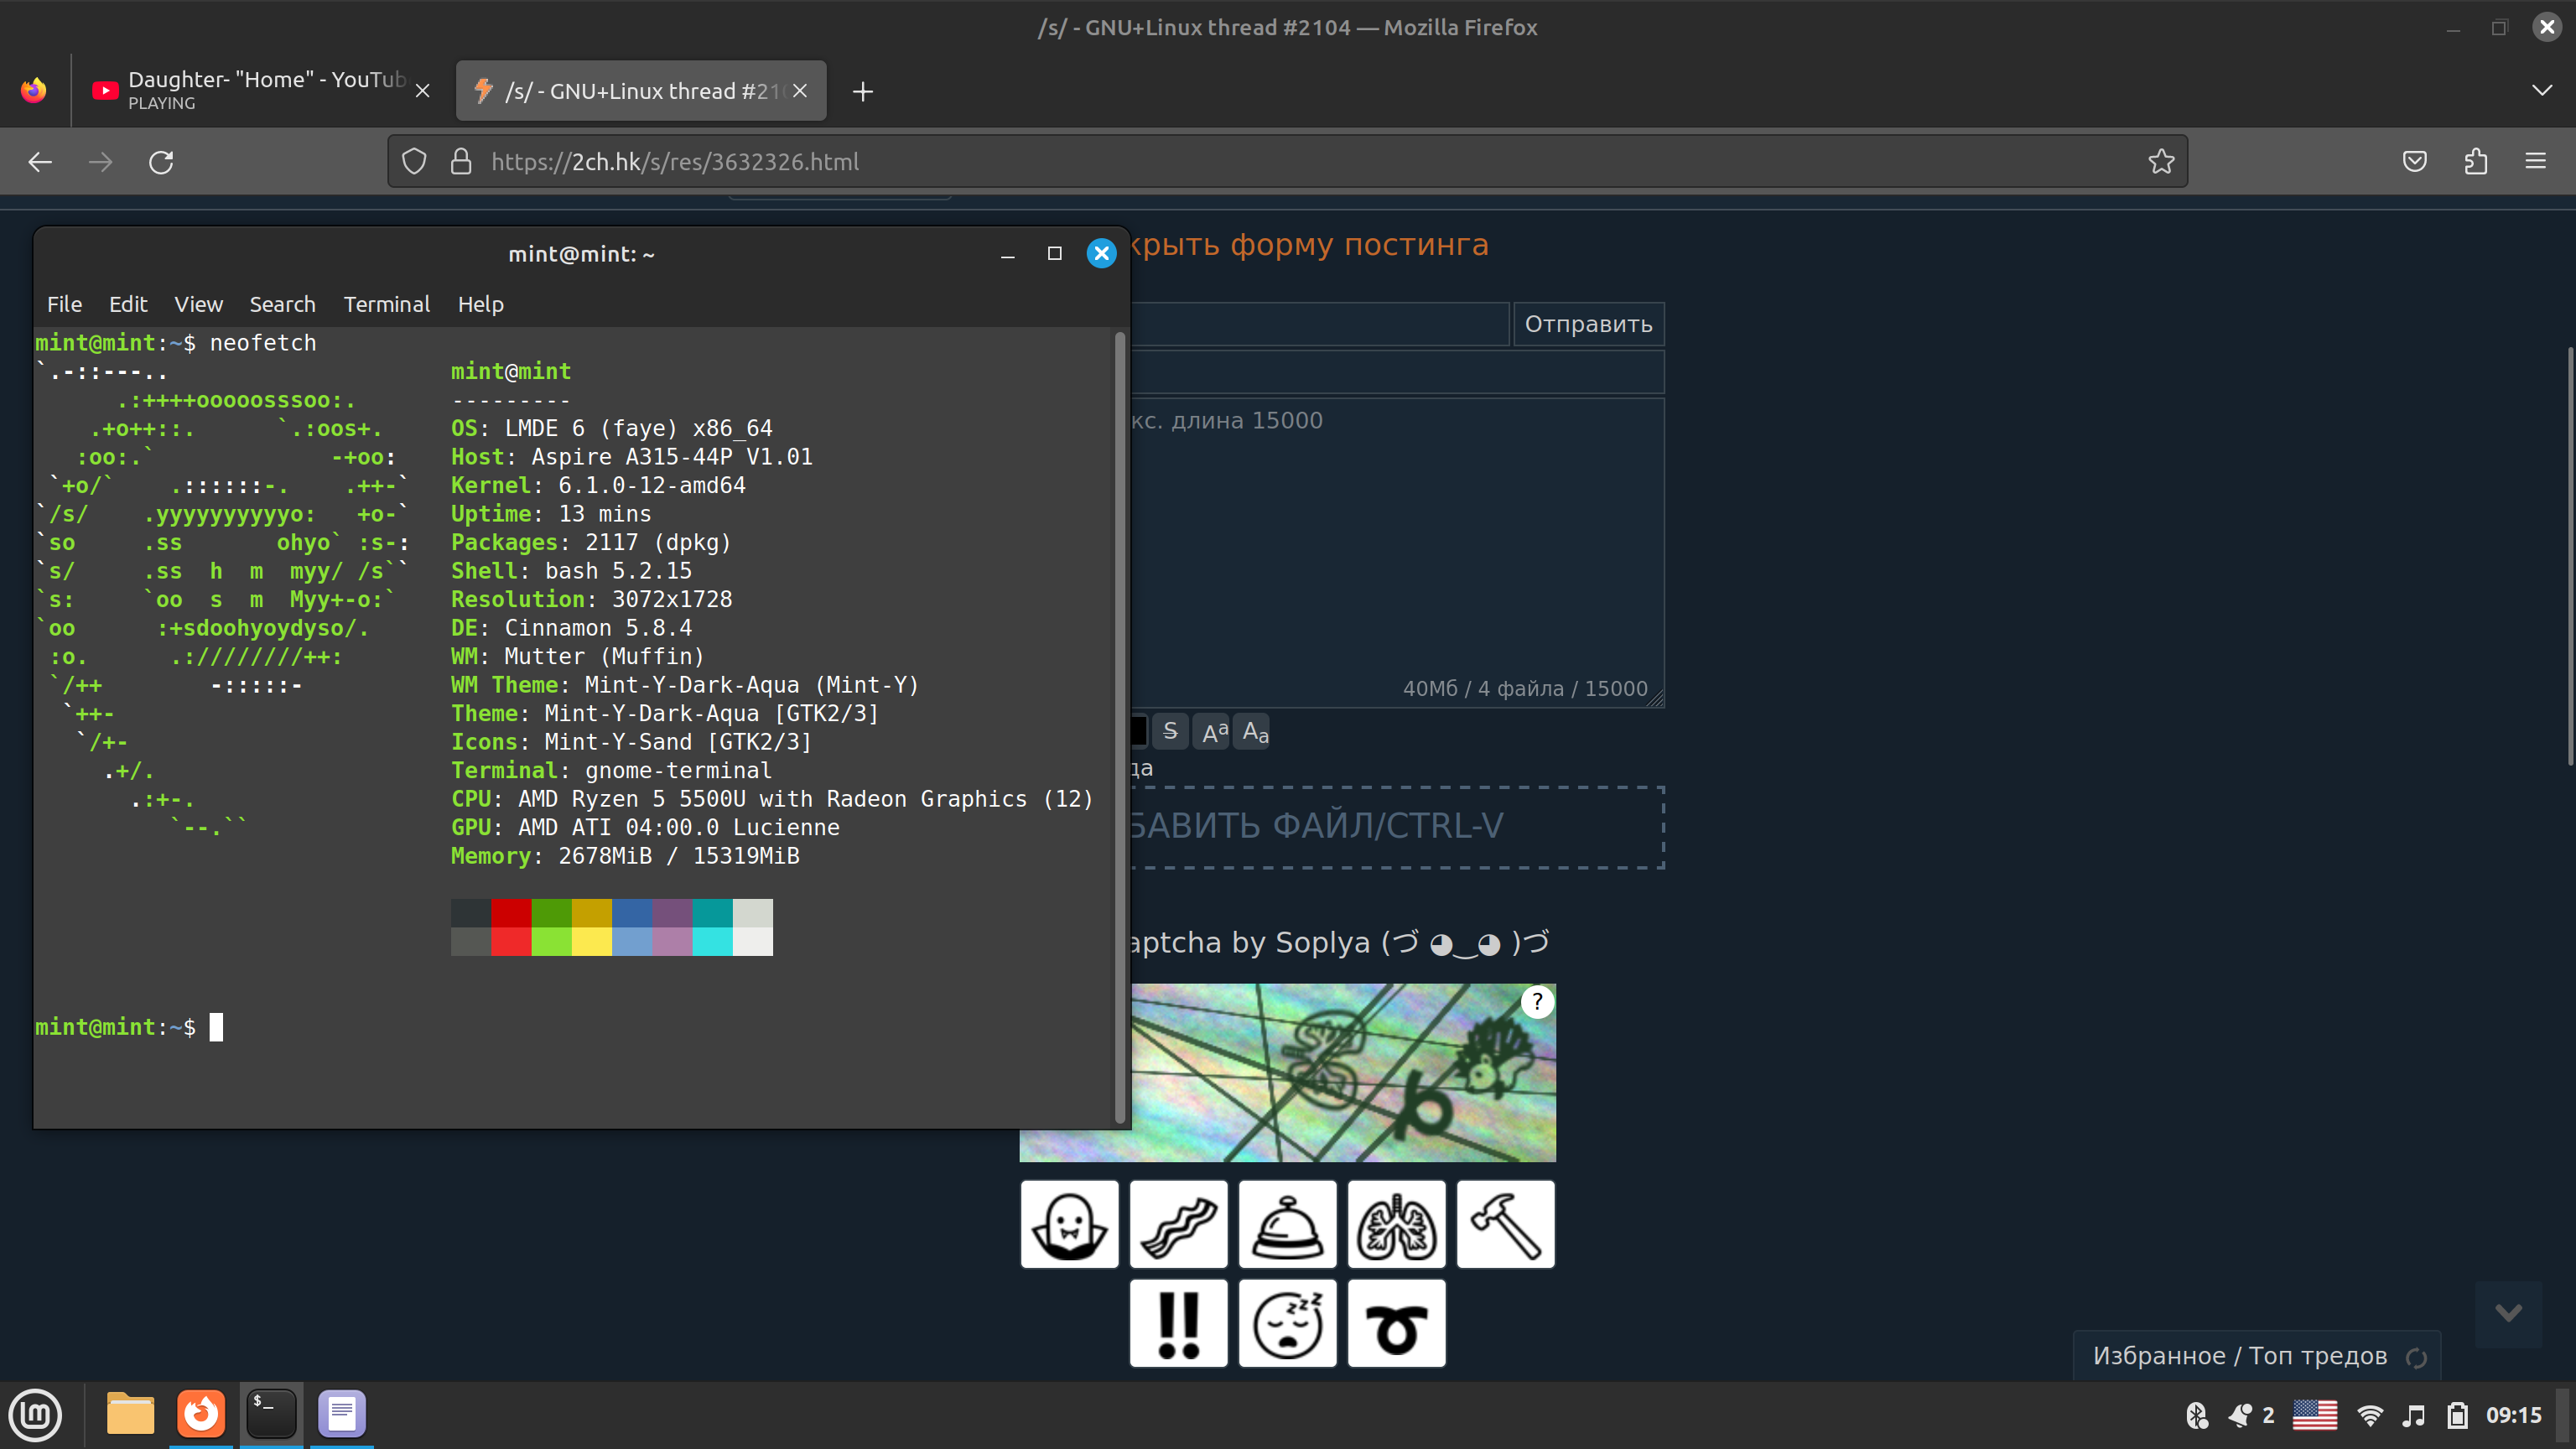Expand the list all tabs chevron

pyautogui.click(x=2541, y=91)
